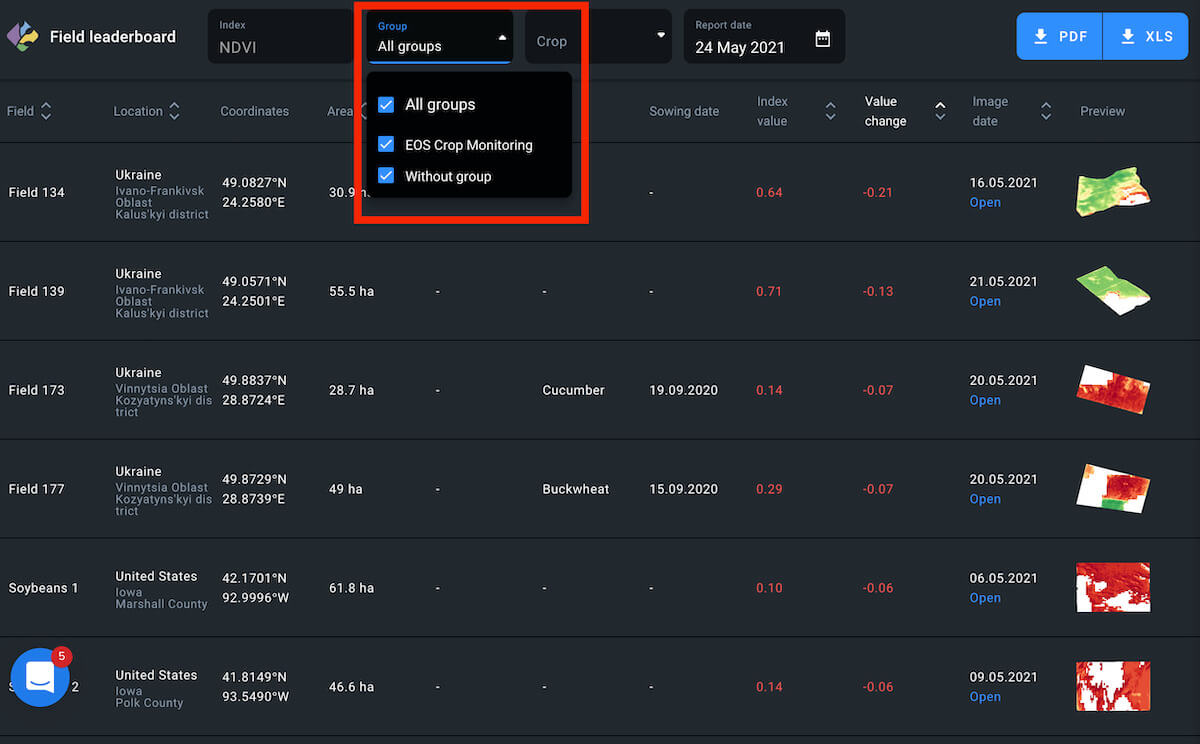Viewport: 1200px width, 744px height.
Task: Toggle the EOS Crop Monitoring checkbox
Action: (x=386, y=145)
